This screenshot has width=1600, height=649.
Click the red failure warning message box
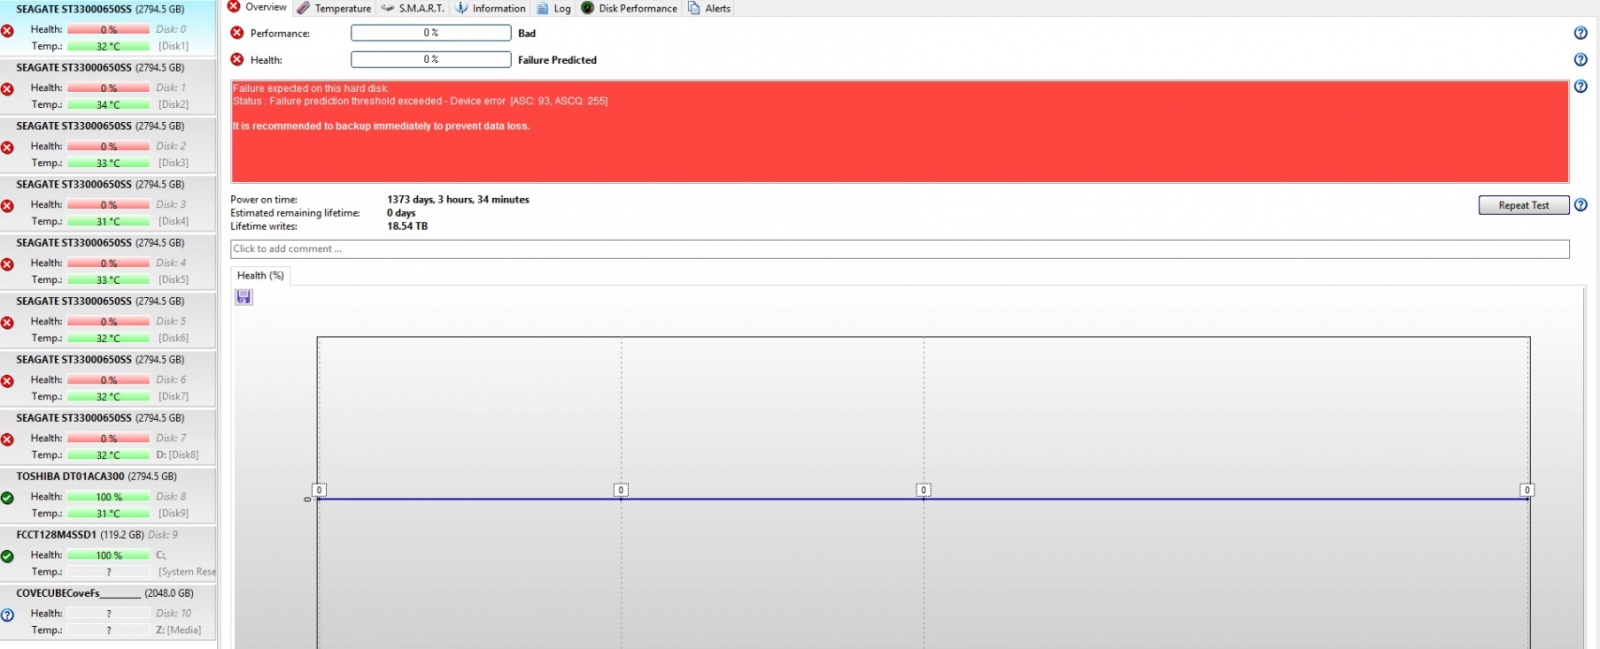[x=899, y=131]
